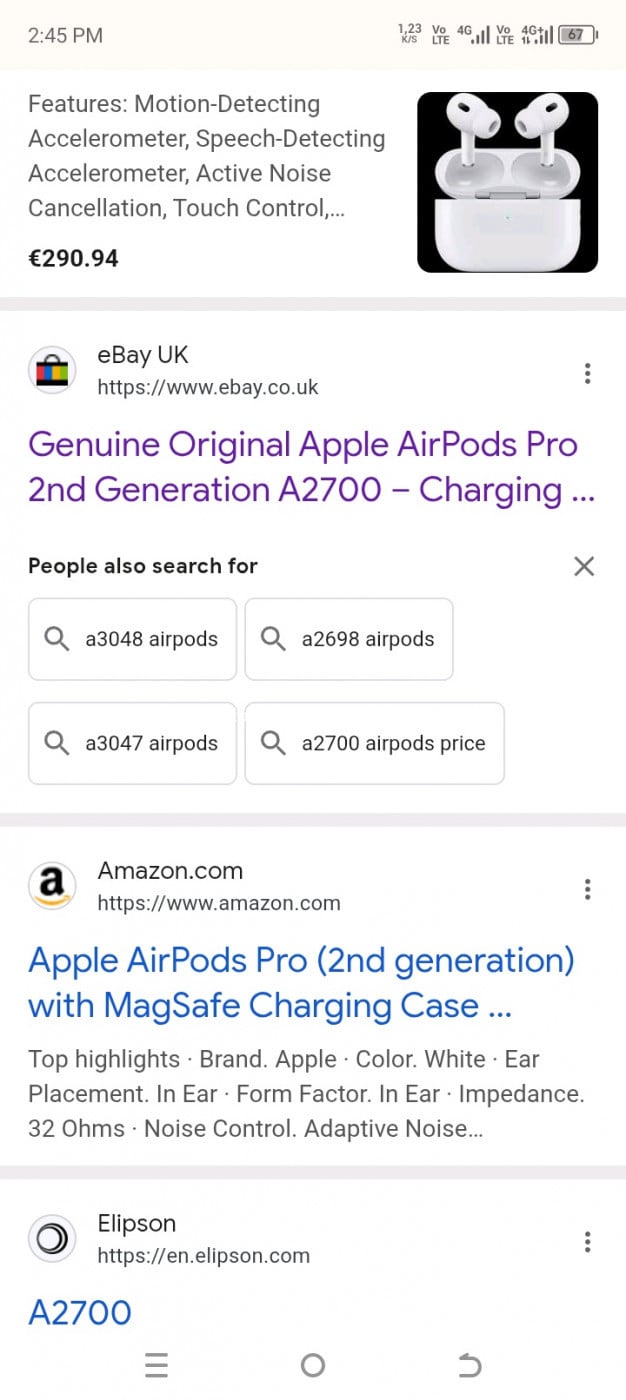Image resolution: width=626 pixels, height=1400 pixels.
Task: Open Genuine Original Apple AirPods Pro link
Action: click(x=303, y=467)
